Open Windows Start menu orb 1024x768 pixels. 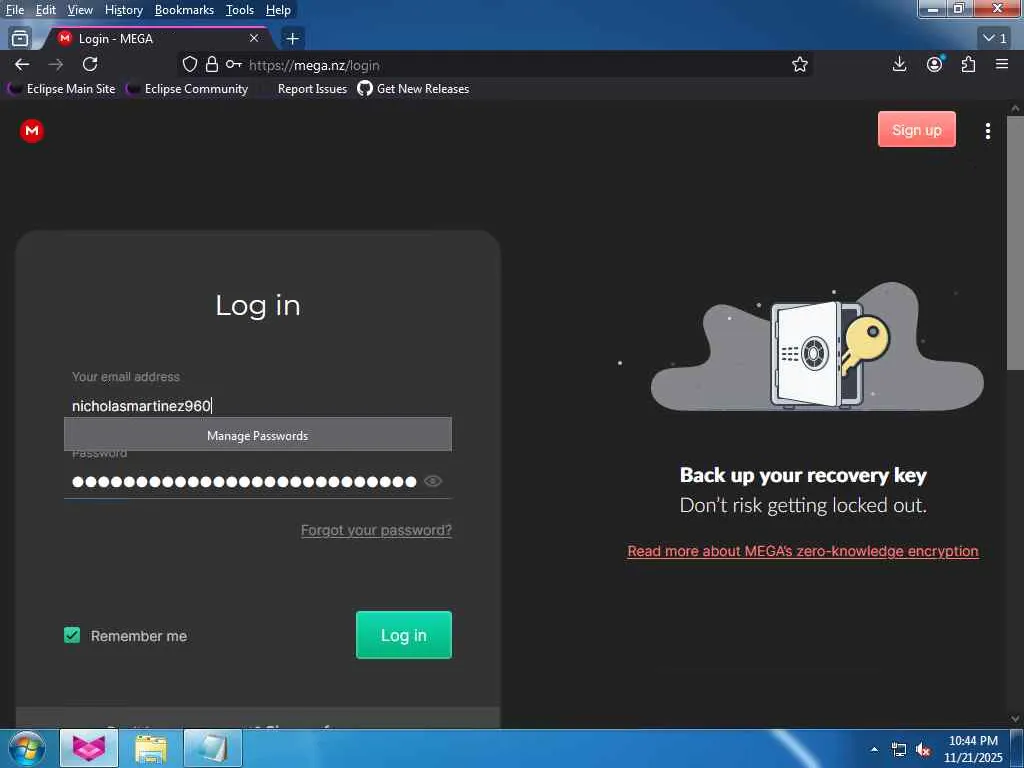[26, 748]
